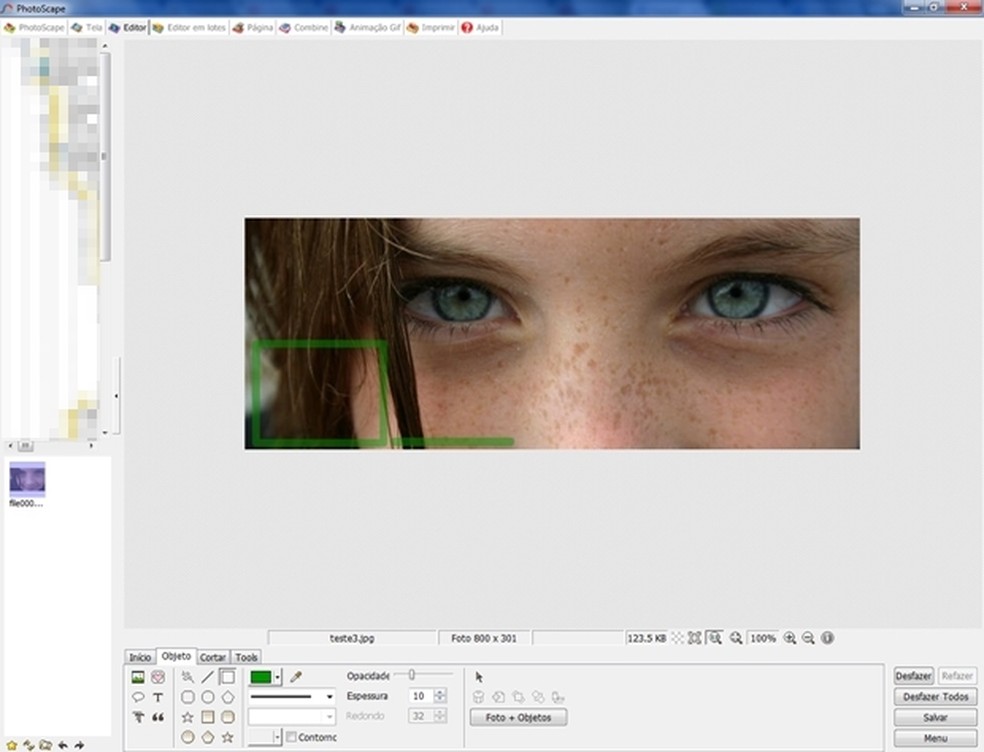Viewport: 984px width, 752px height.
Task: Pick the eyedropper color picker tool
Action: pyautogui.click(x=296, y=677)
